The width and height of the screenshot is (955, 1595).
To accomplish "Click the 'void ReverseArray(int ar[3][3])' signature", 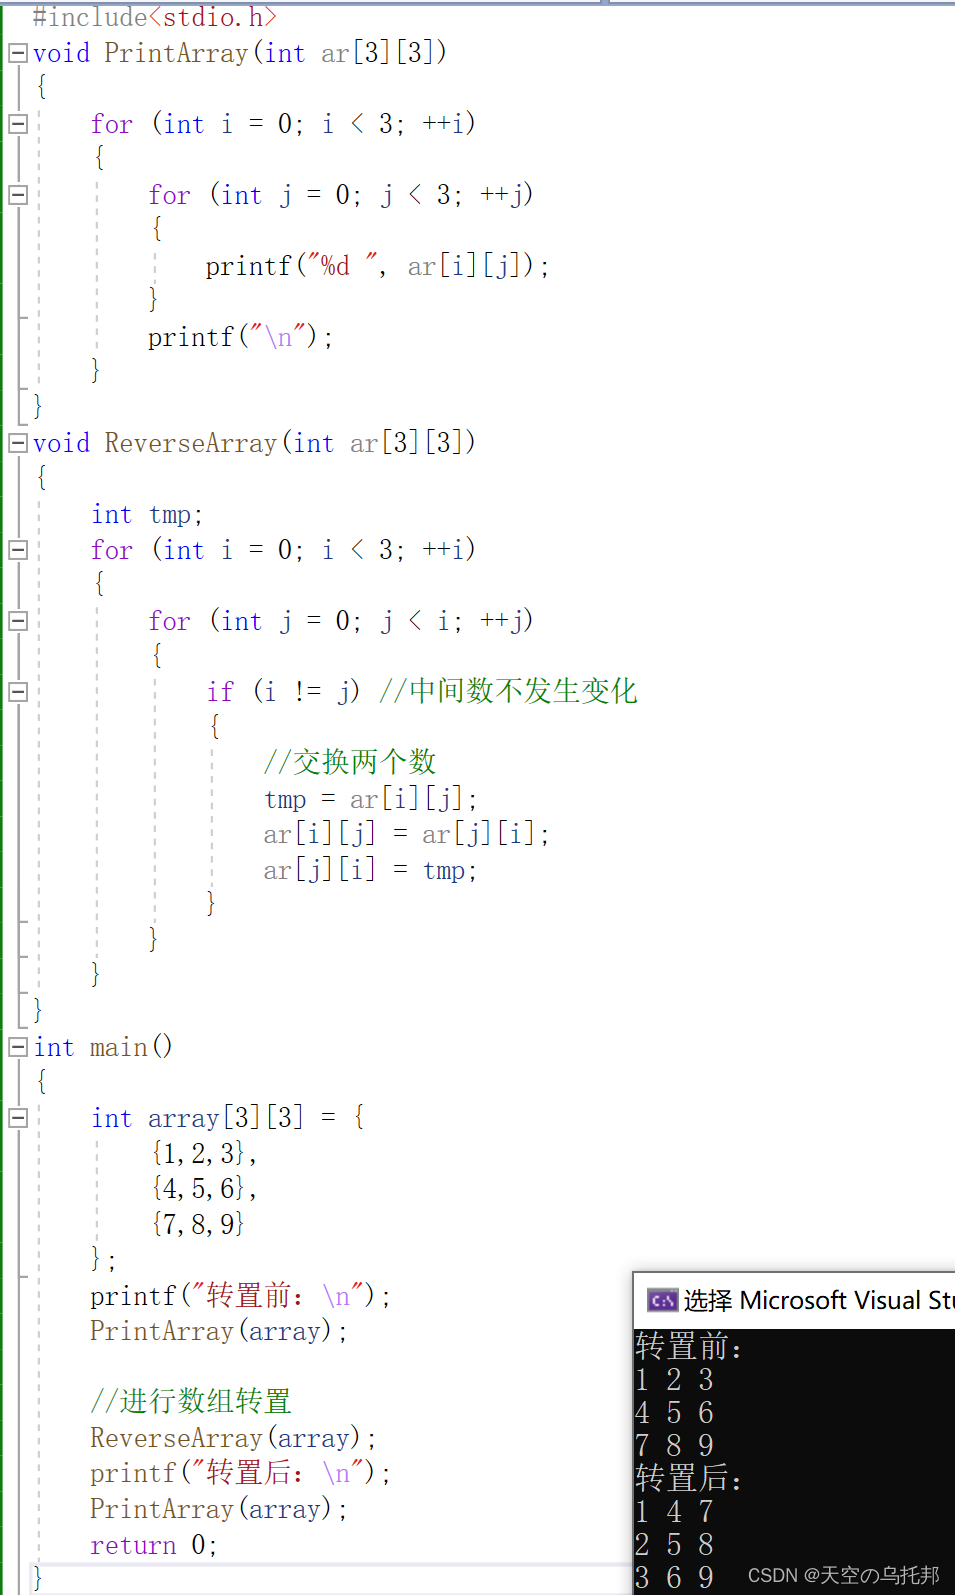I will pos(254,443).
